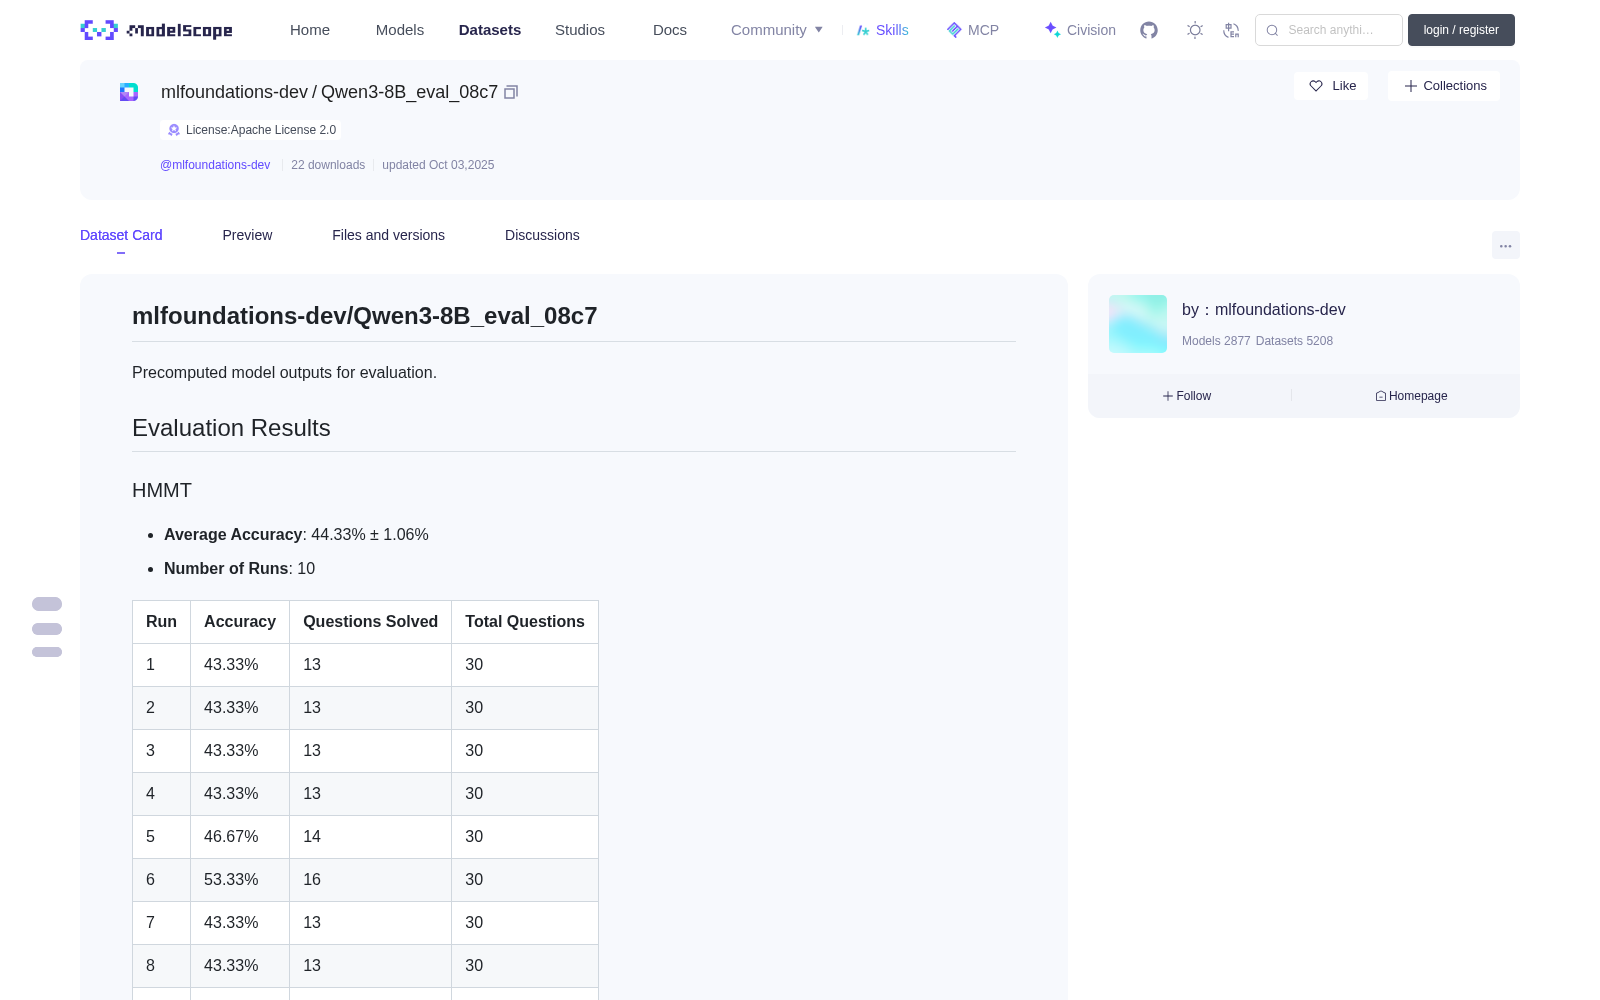Screen dimensions: 1600x1000
Task: Click the login / register button
Action: click(1461, 30)
